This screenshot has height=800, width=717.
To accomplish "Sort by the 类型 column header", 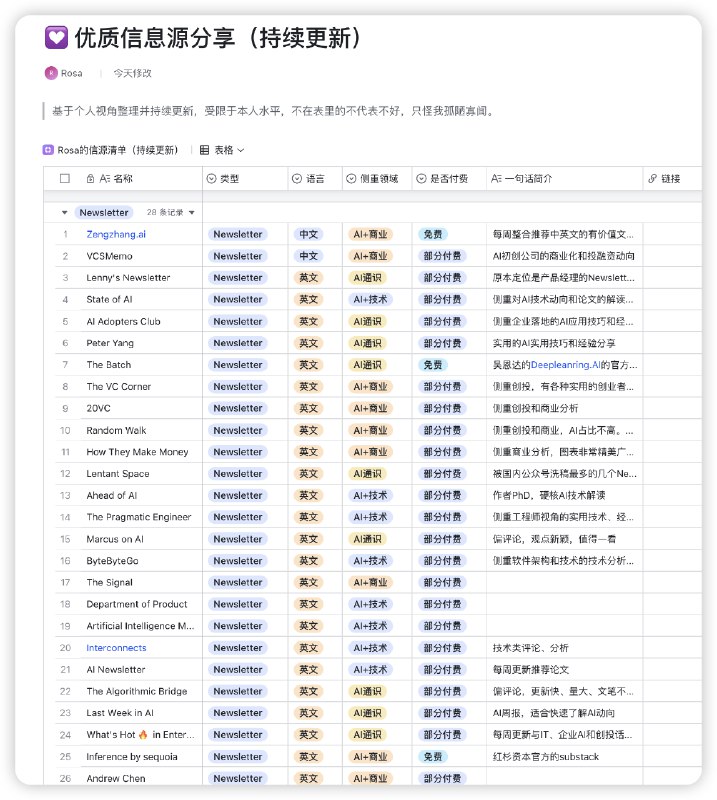I will 245,179.
